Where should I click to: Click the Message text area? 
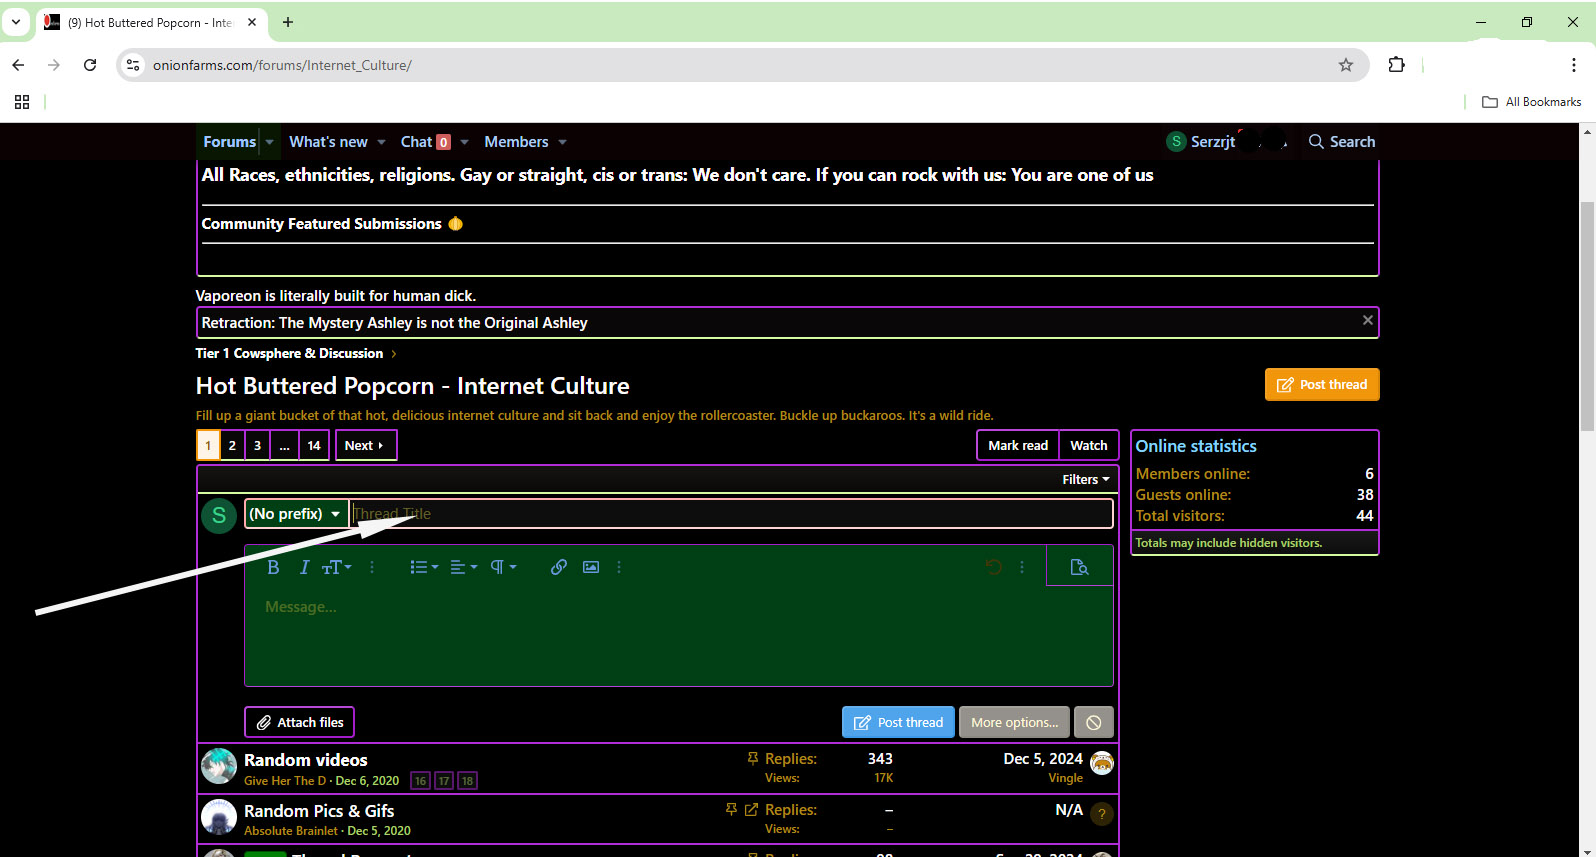pos(679,635)
